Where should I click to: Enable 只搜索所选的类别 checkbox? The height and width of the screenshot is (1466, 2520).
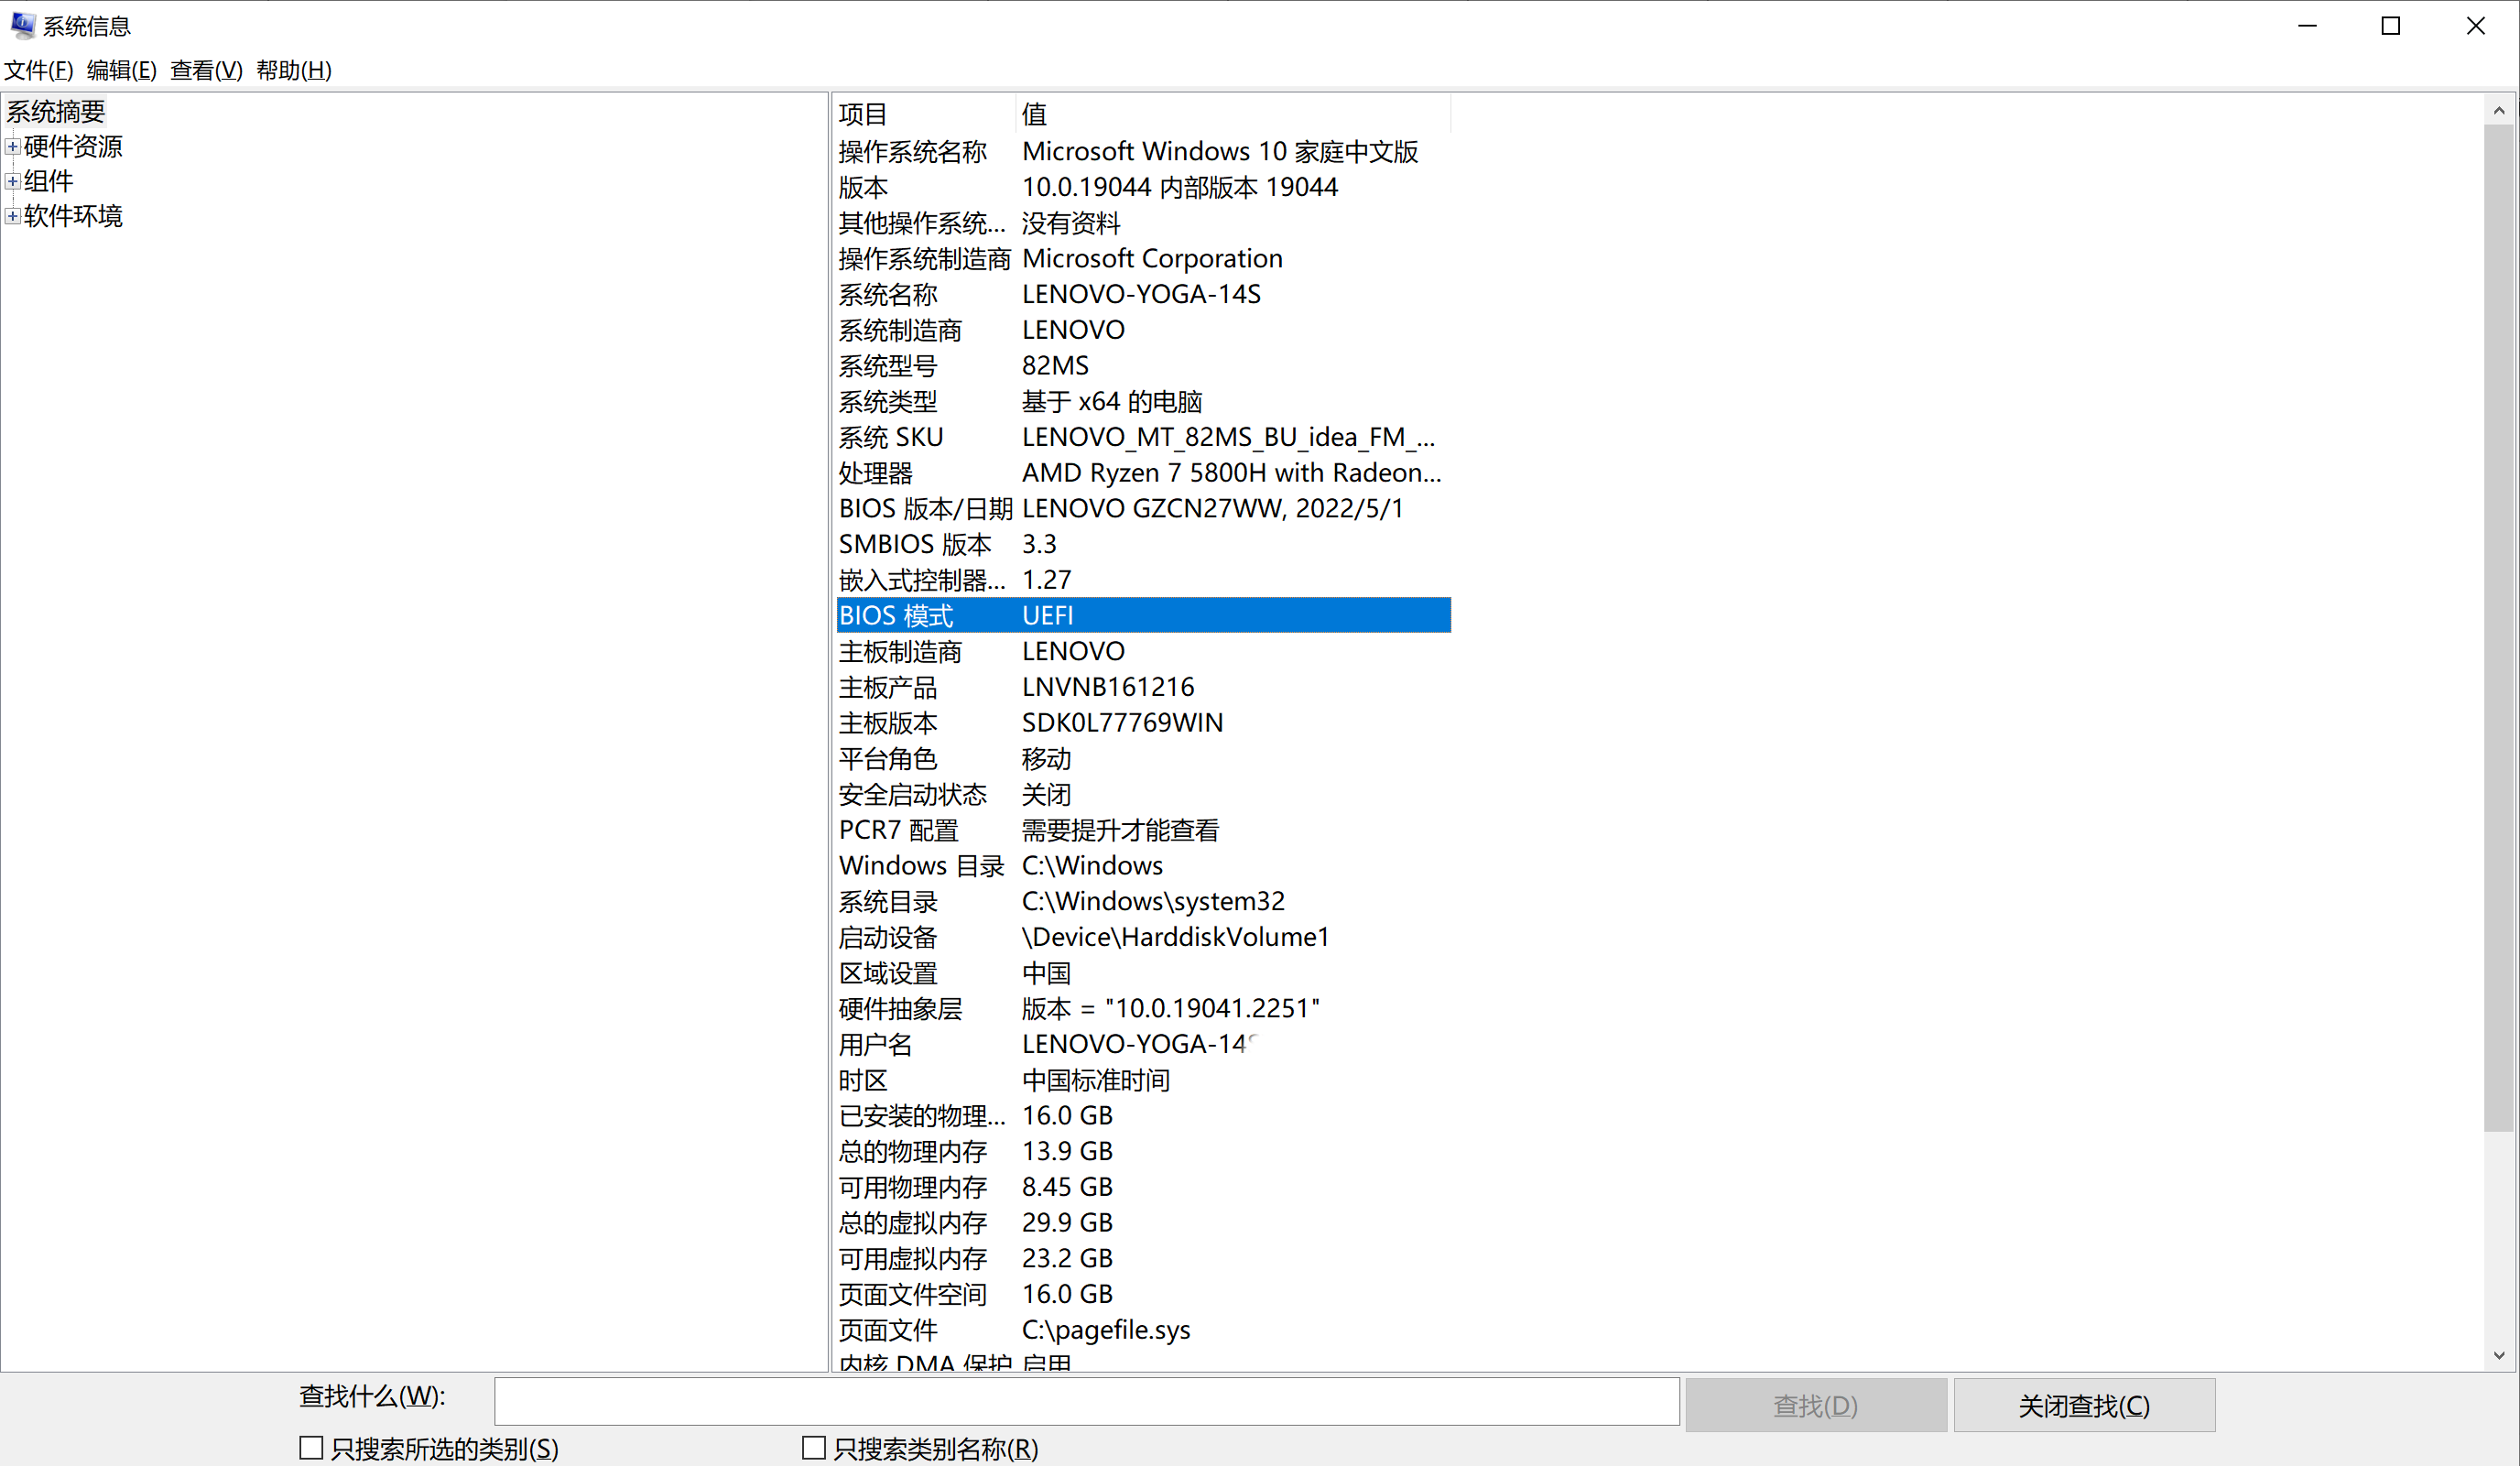click(311, 1447)
